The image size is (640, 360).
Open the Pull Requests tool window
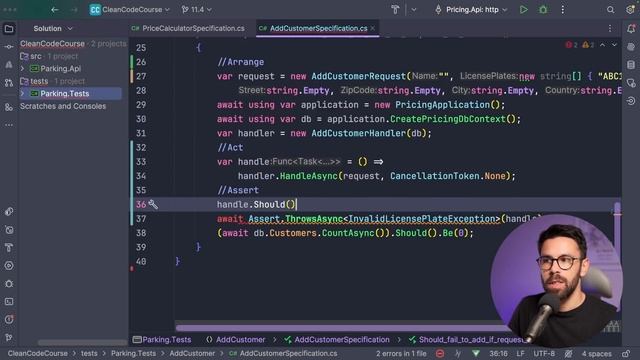pos(9,82)
